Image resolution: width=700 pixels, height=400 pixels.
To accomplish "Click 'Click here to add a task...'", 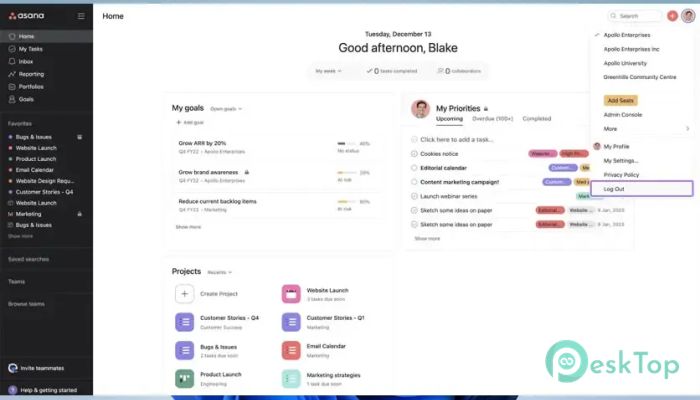I will tap(457, 139).
